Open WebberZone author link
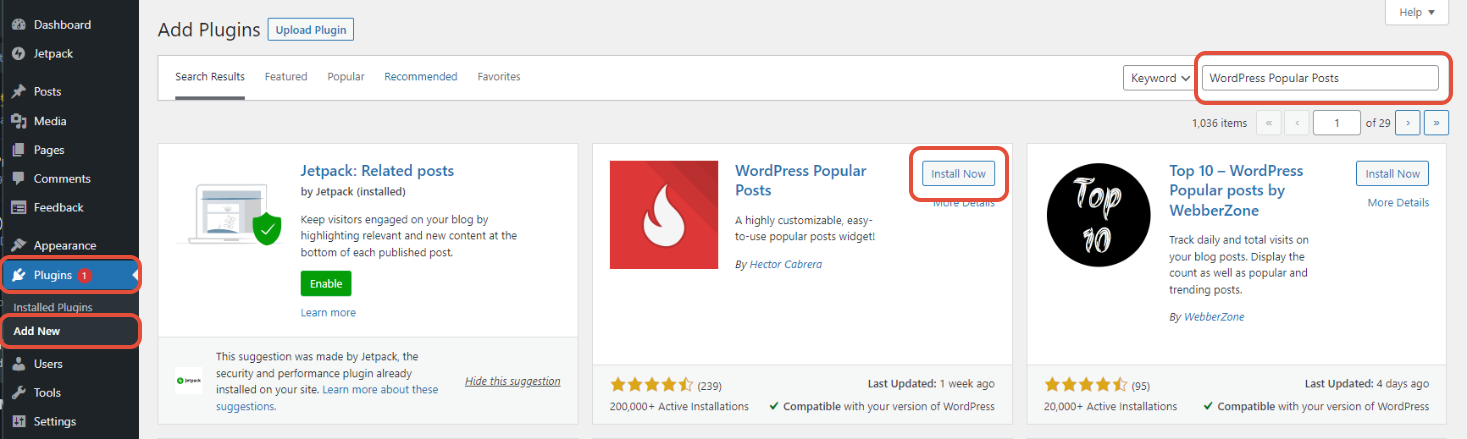This screenshot has width=1467, height=439. click(1214, 317)
